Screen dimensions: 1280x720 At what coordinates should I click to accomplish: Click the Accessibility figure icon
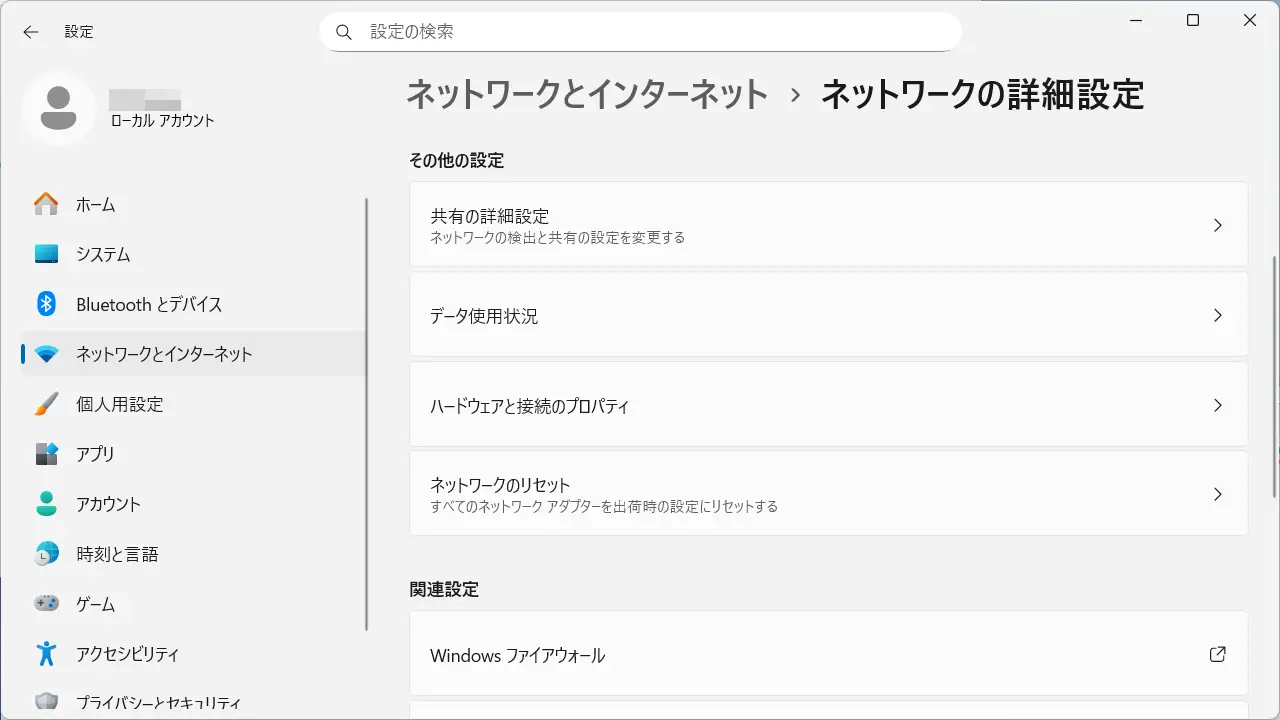[x=46, y=654]
